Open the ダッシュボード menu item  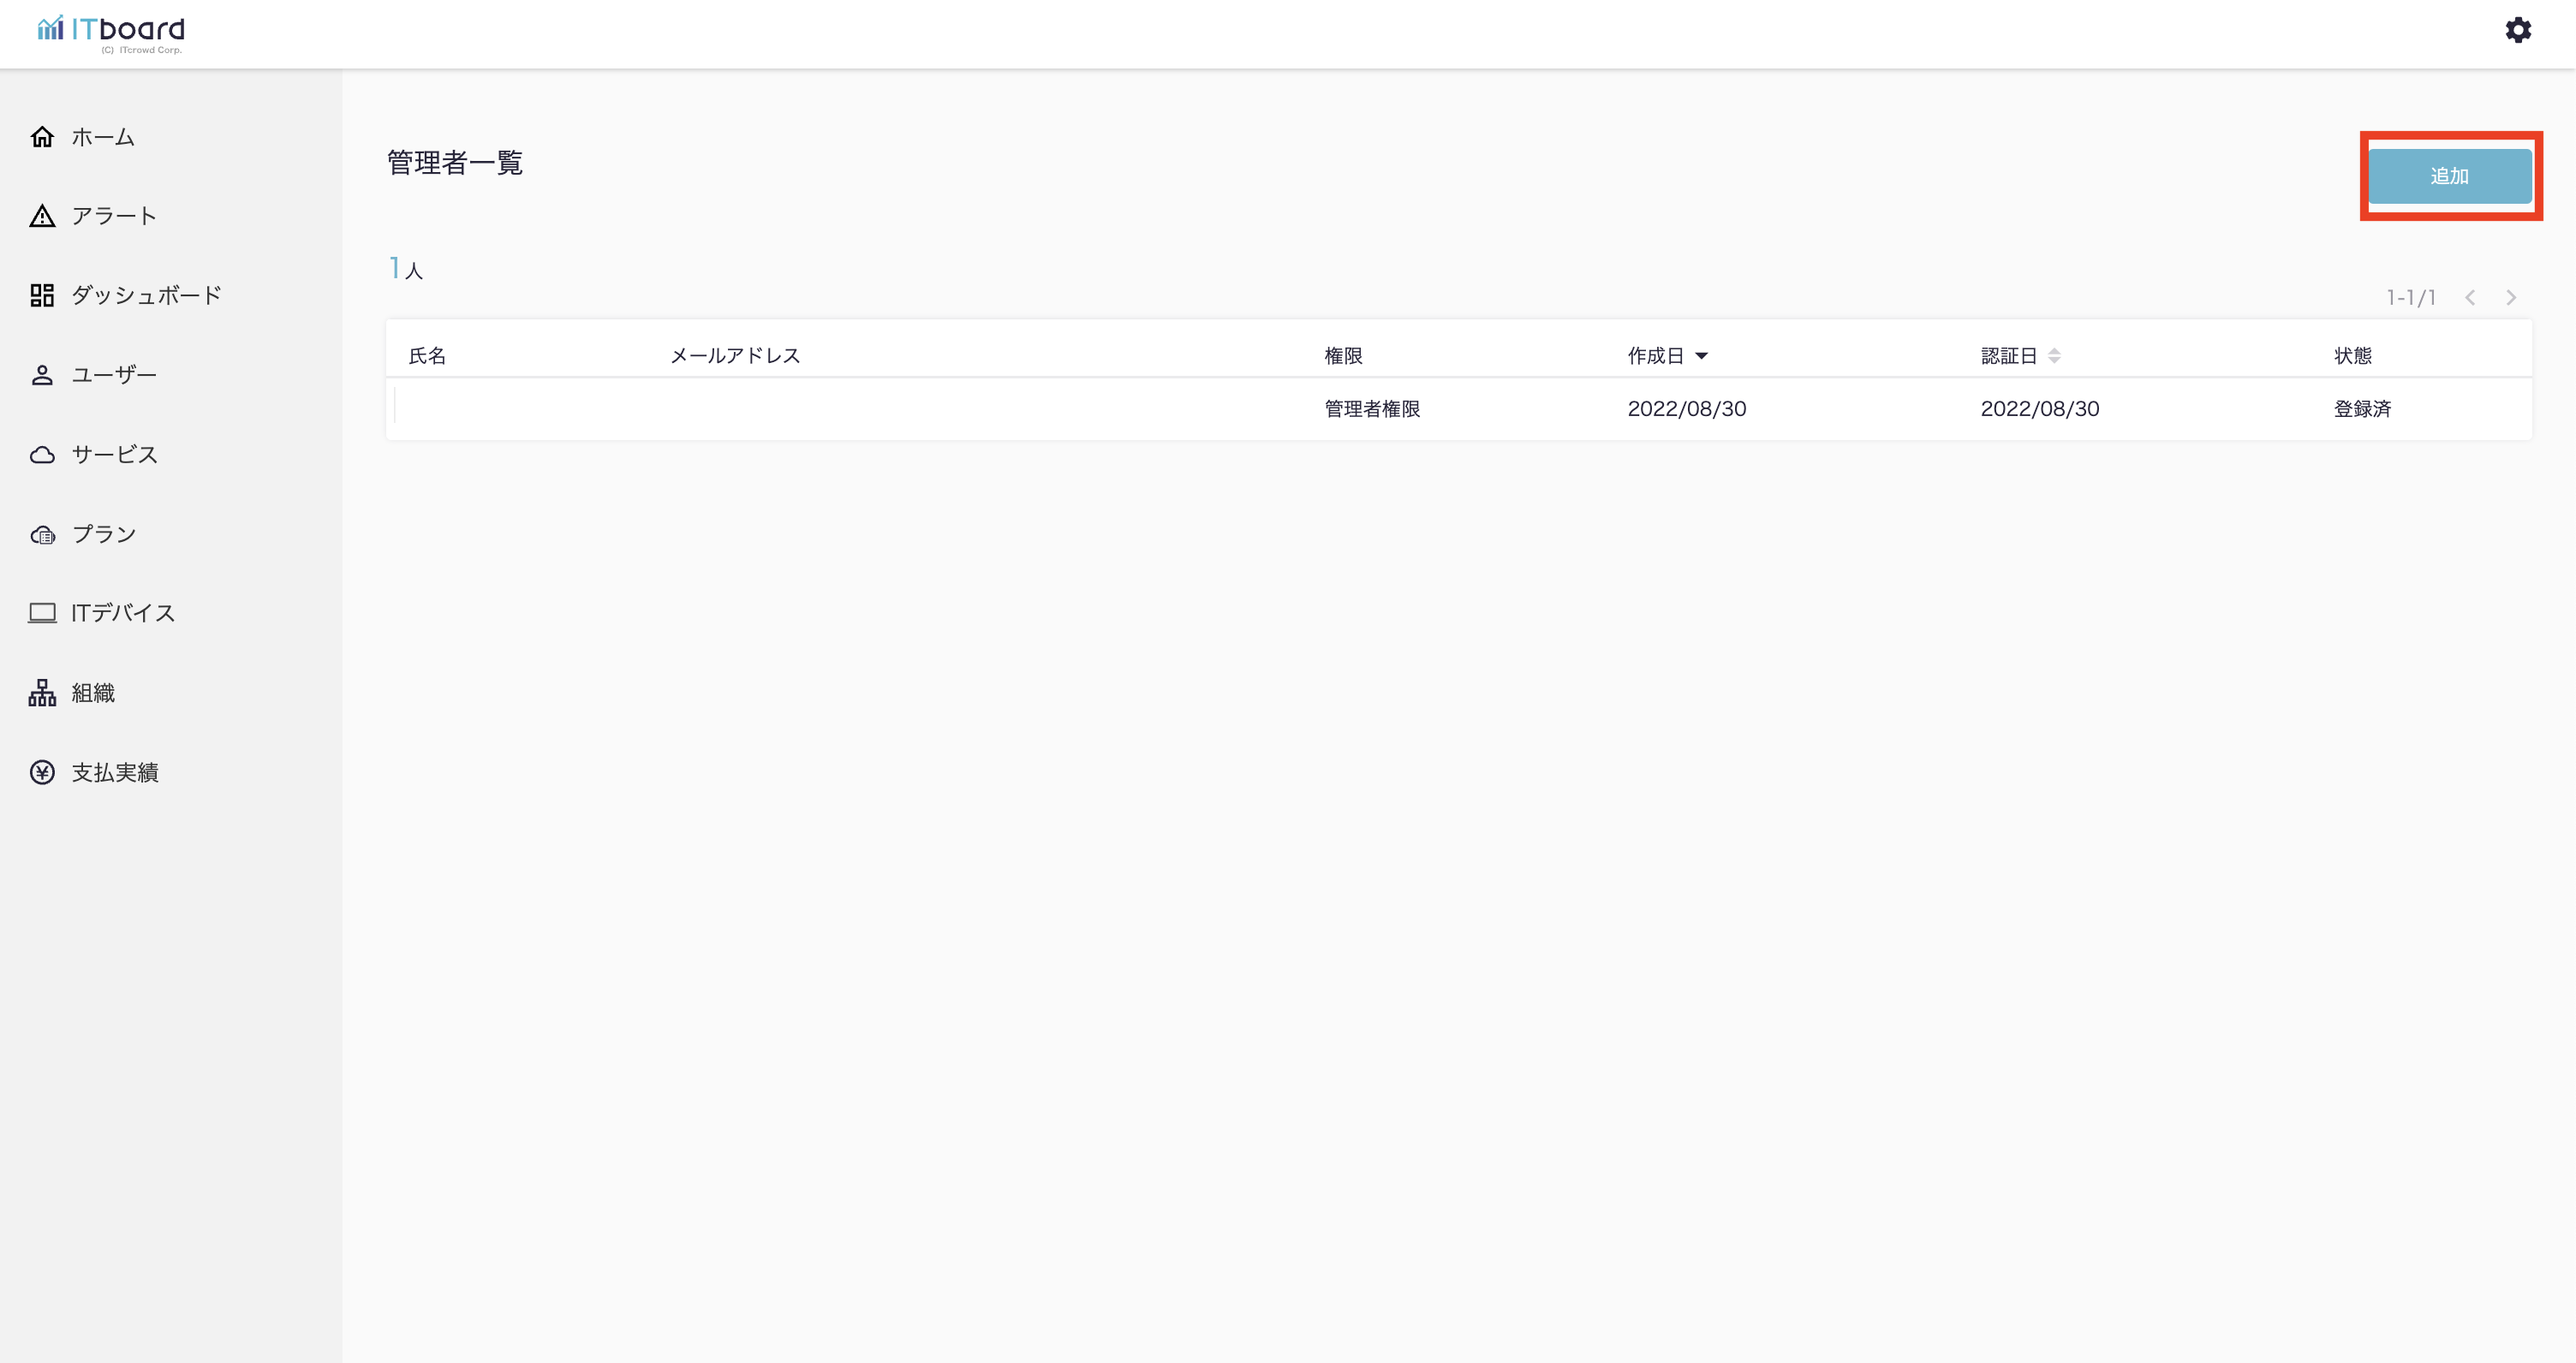pos(146,295)
